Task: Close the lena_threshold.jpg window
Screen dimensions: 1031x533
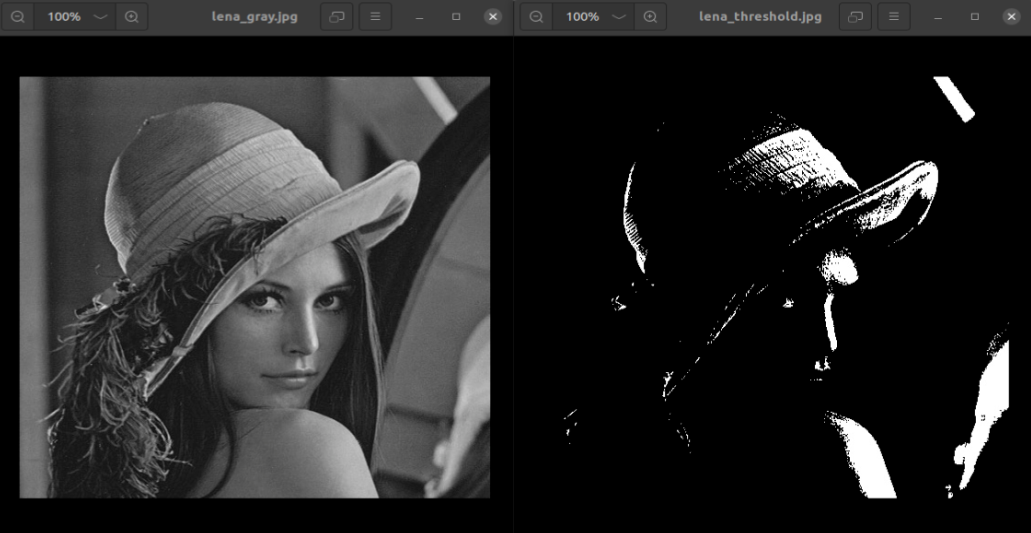Action: click(1012, 17)
